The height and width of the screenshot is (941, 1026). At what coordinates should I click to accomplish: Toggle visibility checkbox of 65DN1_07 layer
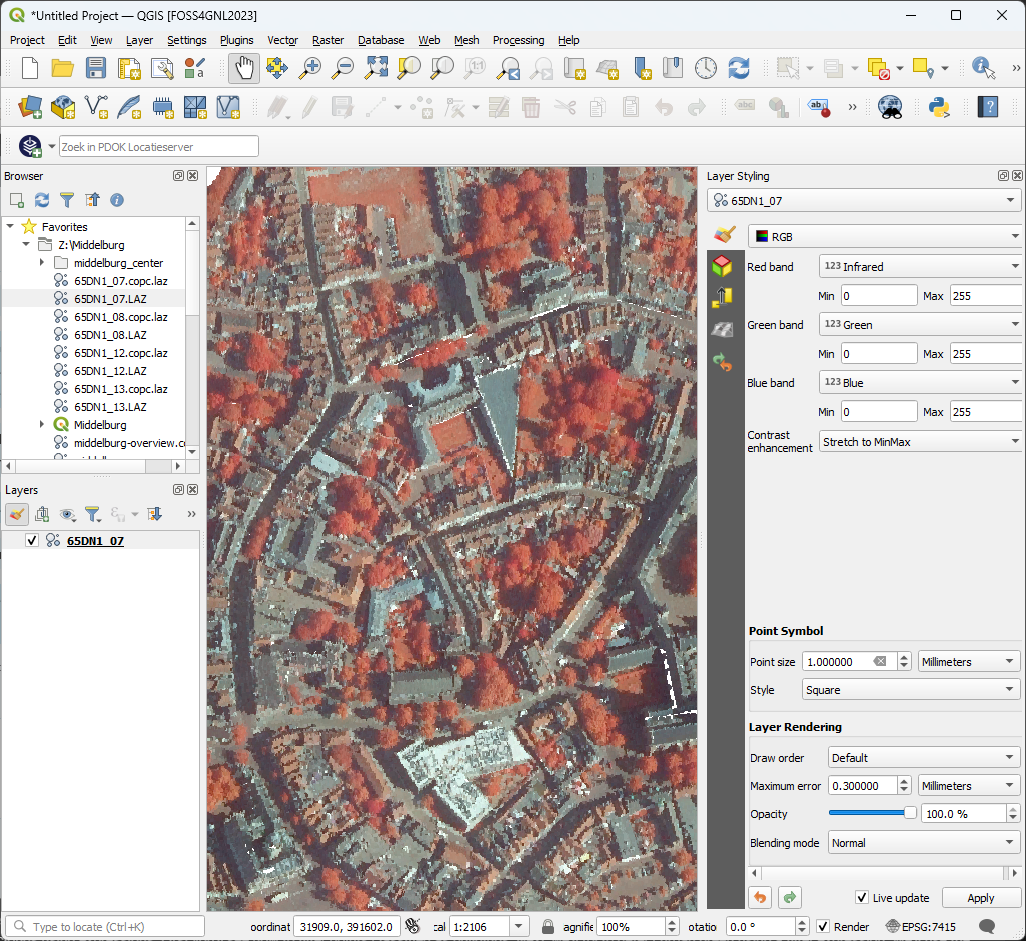click(31, 541)
